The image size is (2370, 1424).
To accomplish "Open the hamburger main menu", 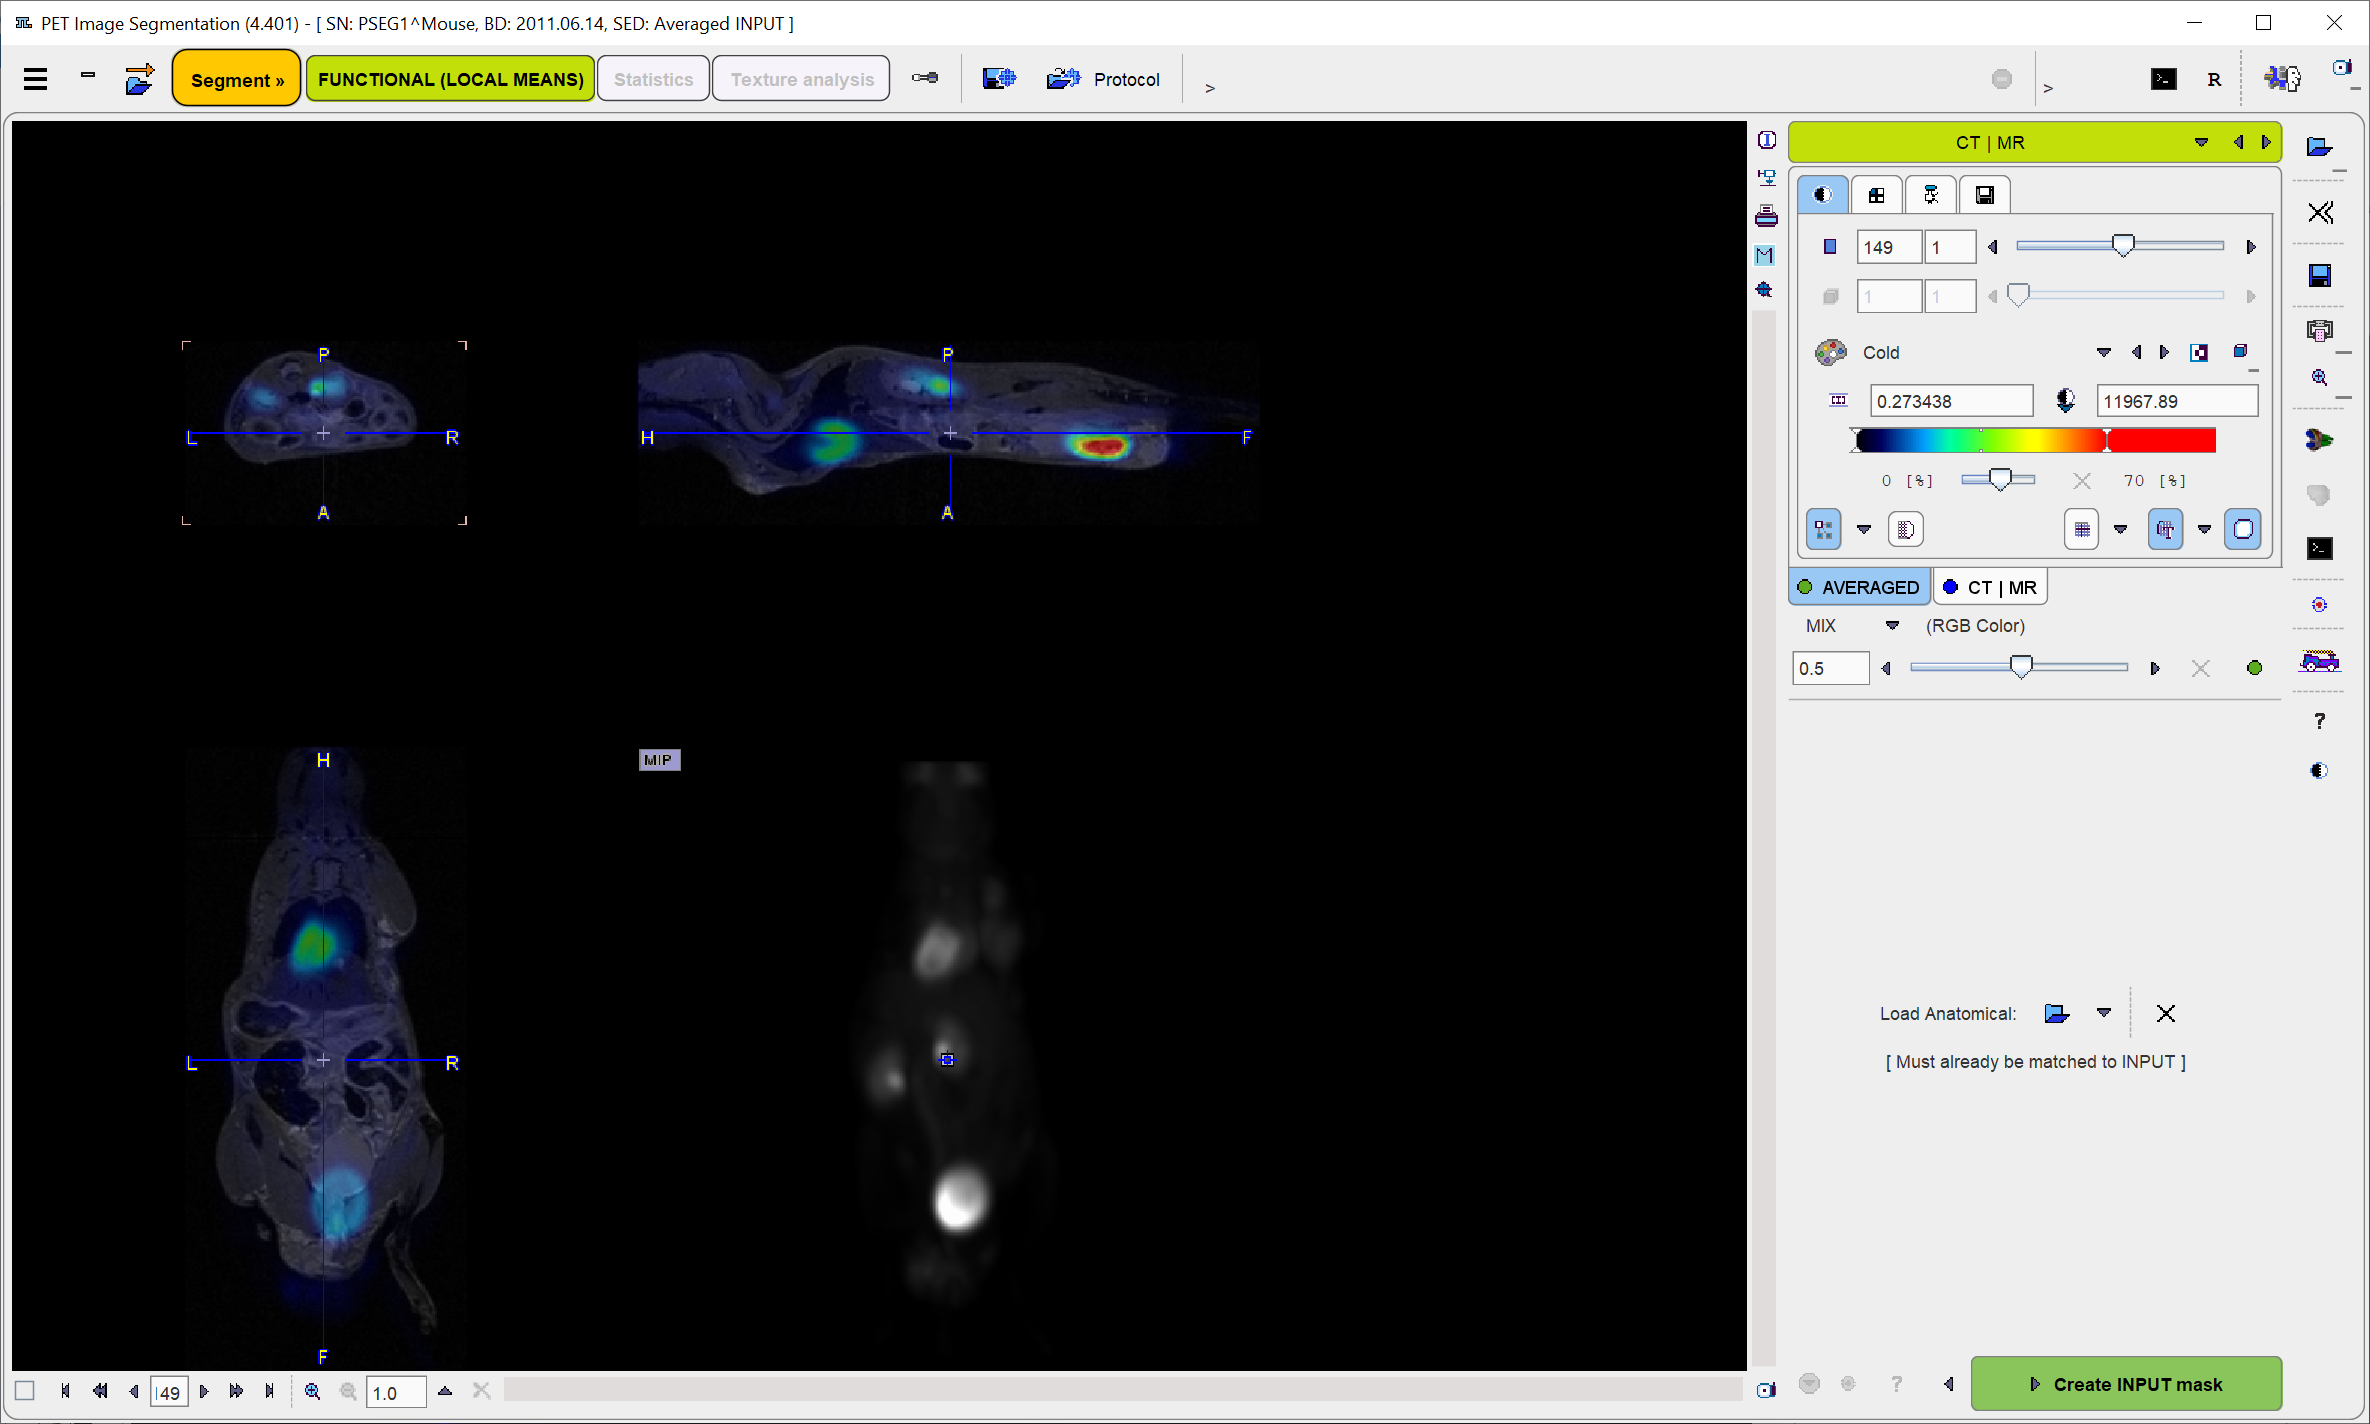I will pyautogui.click(x=35, y=79).
